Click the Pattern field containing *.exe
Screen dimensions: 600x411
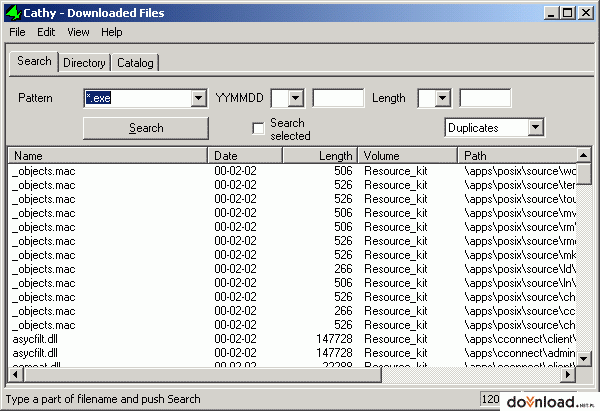click(138, 98)
